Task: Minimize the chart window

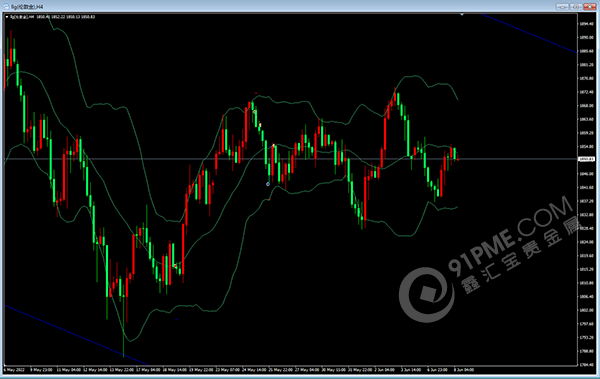Action: (562, 7)
